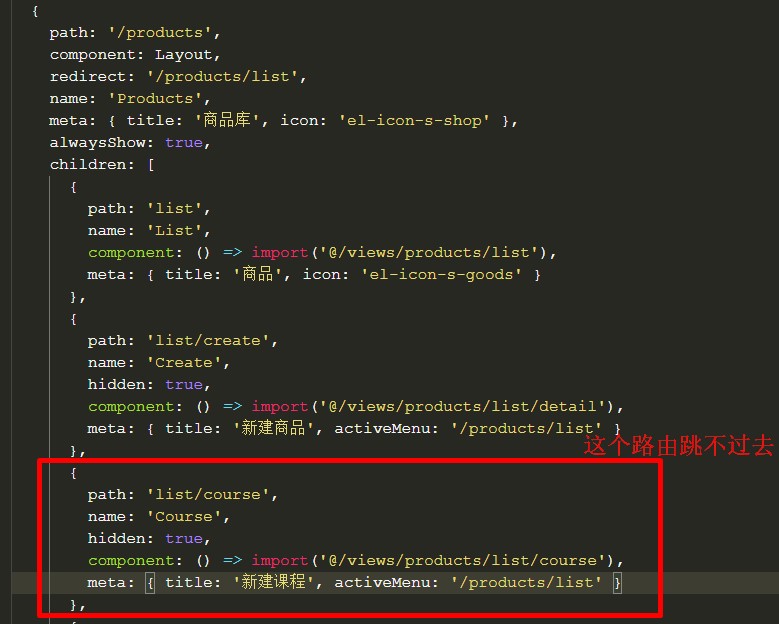This screenshot has width=779, height=624.
Task: Click the '新建商品' title string
Action: click(x=274, y=428)
